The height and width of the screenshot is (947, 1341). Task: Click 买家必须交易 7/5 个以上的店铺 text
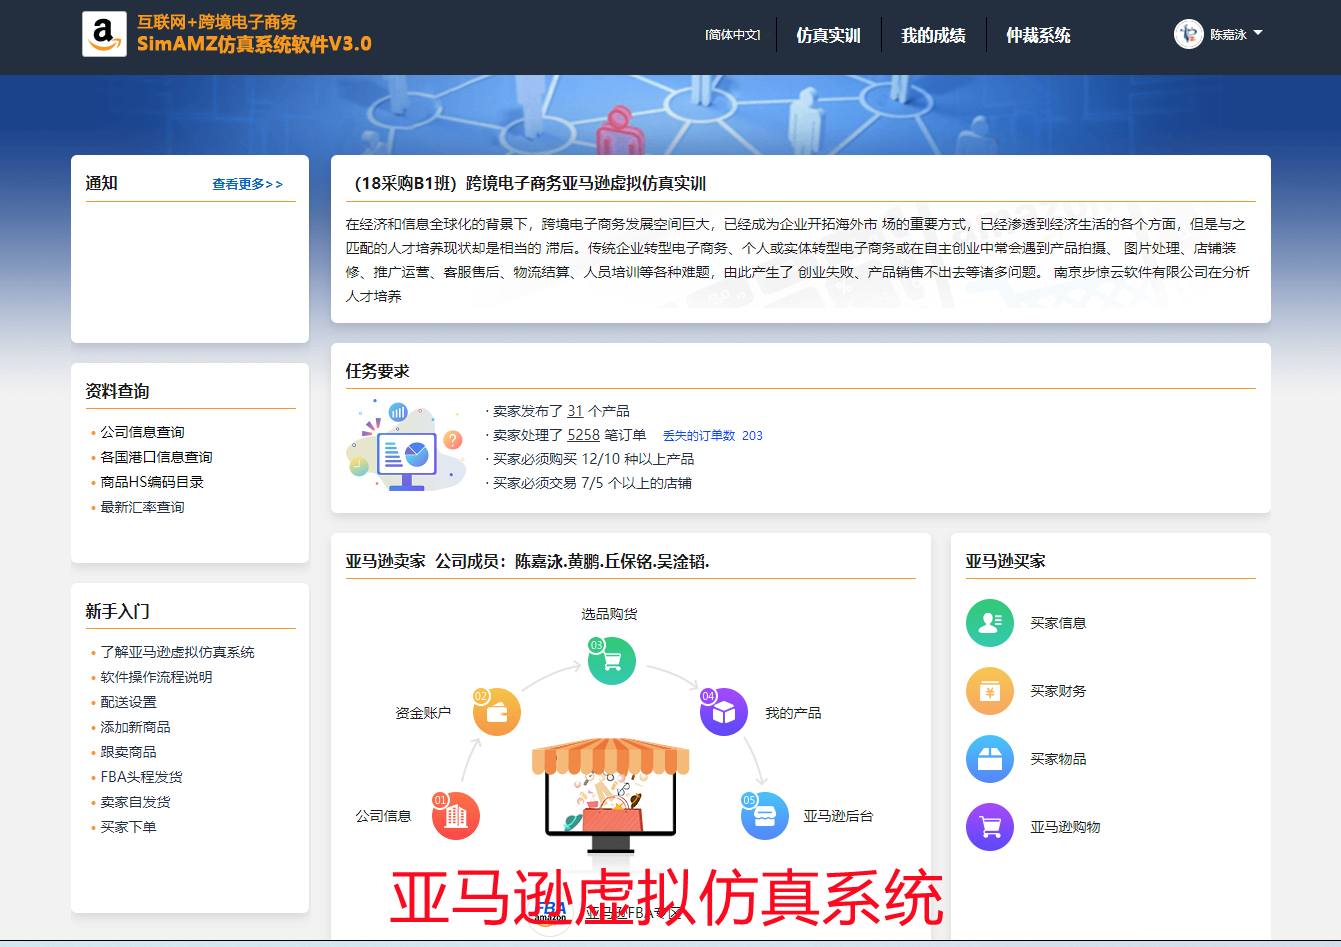coord(592,483)
